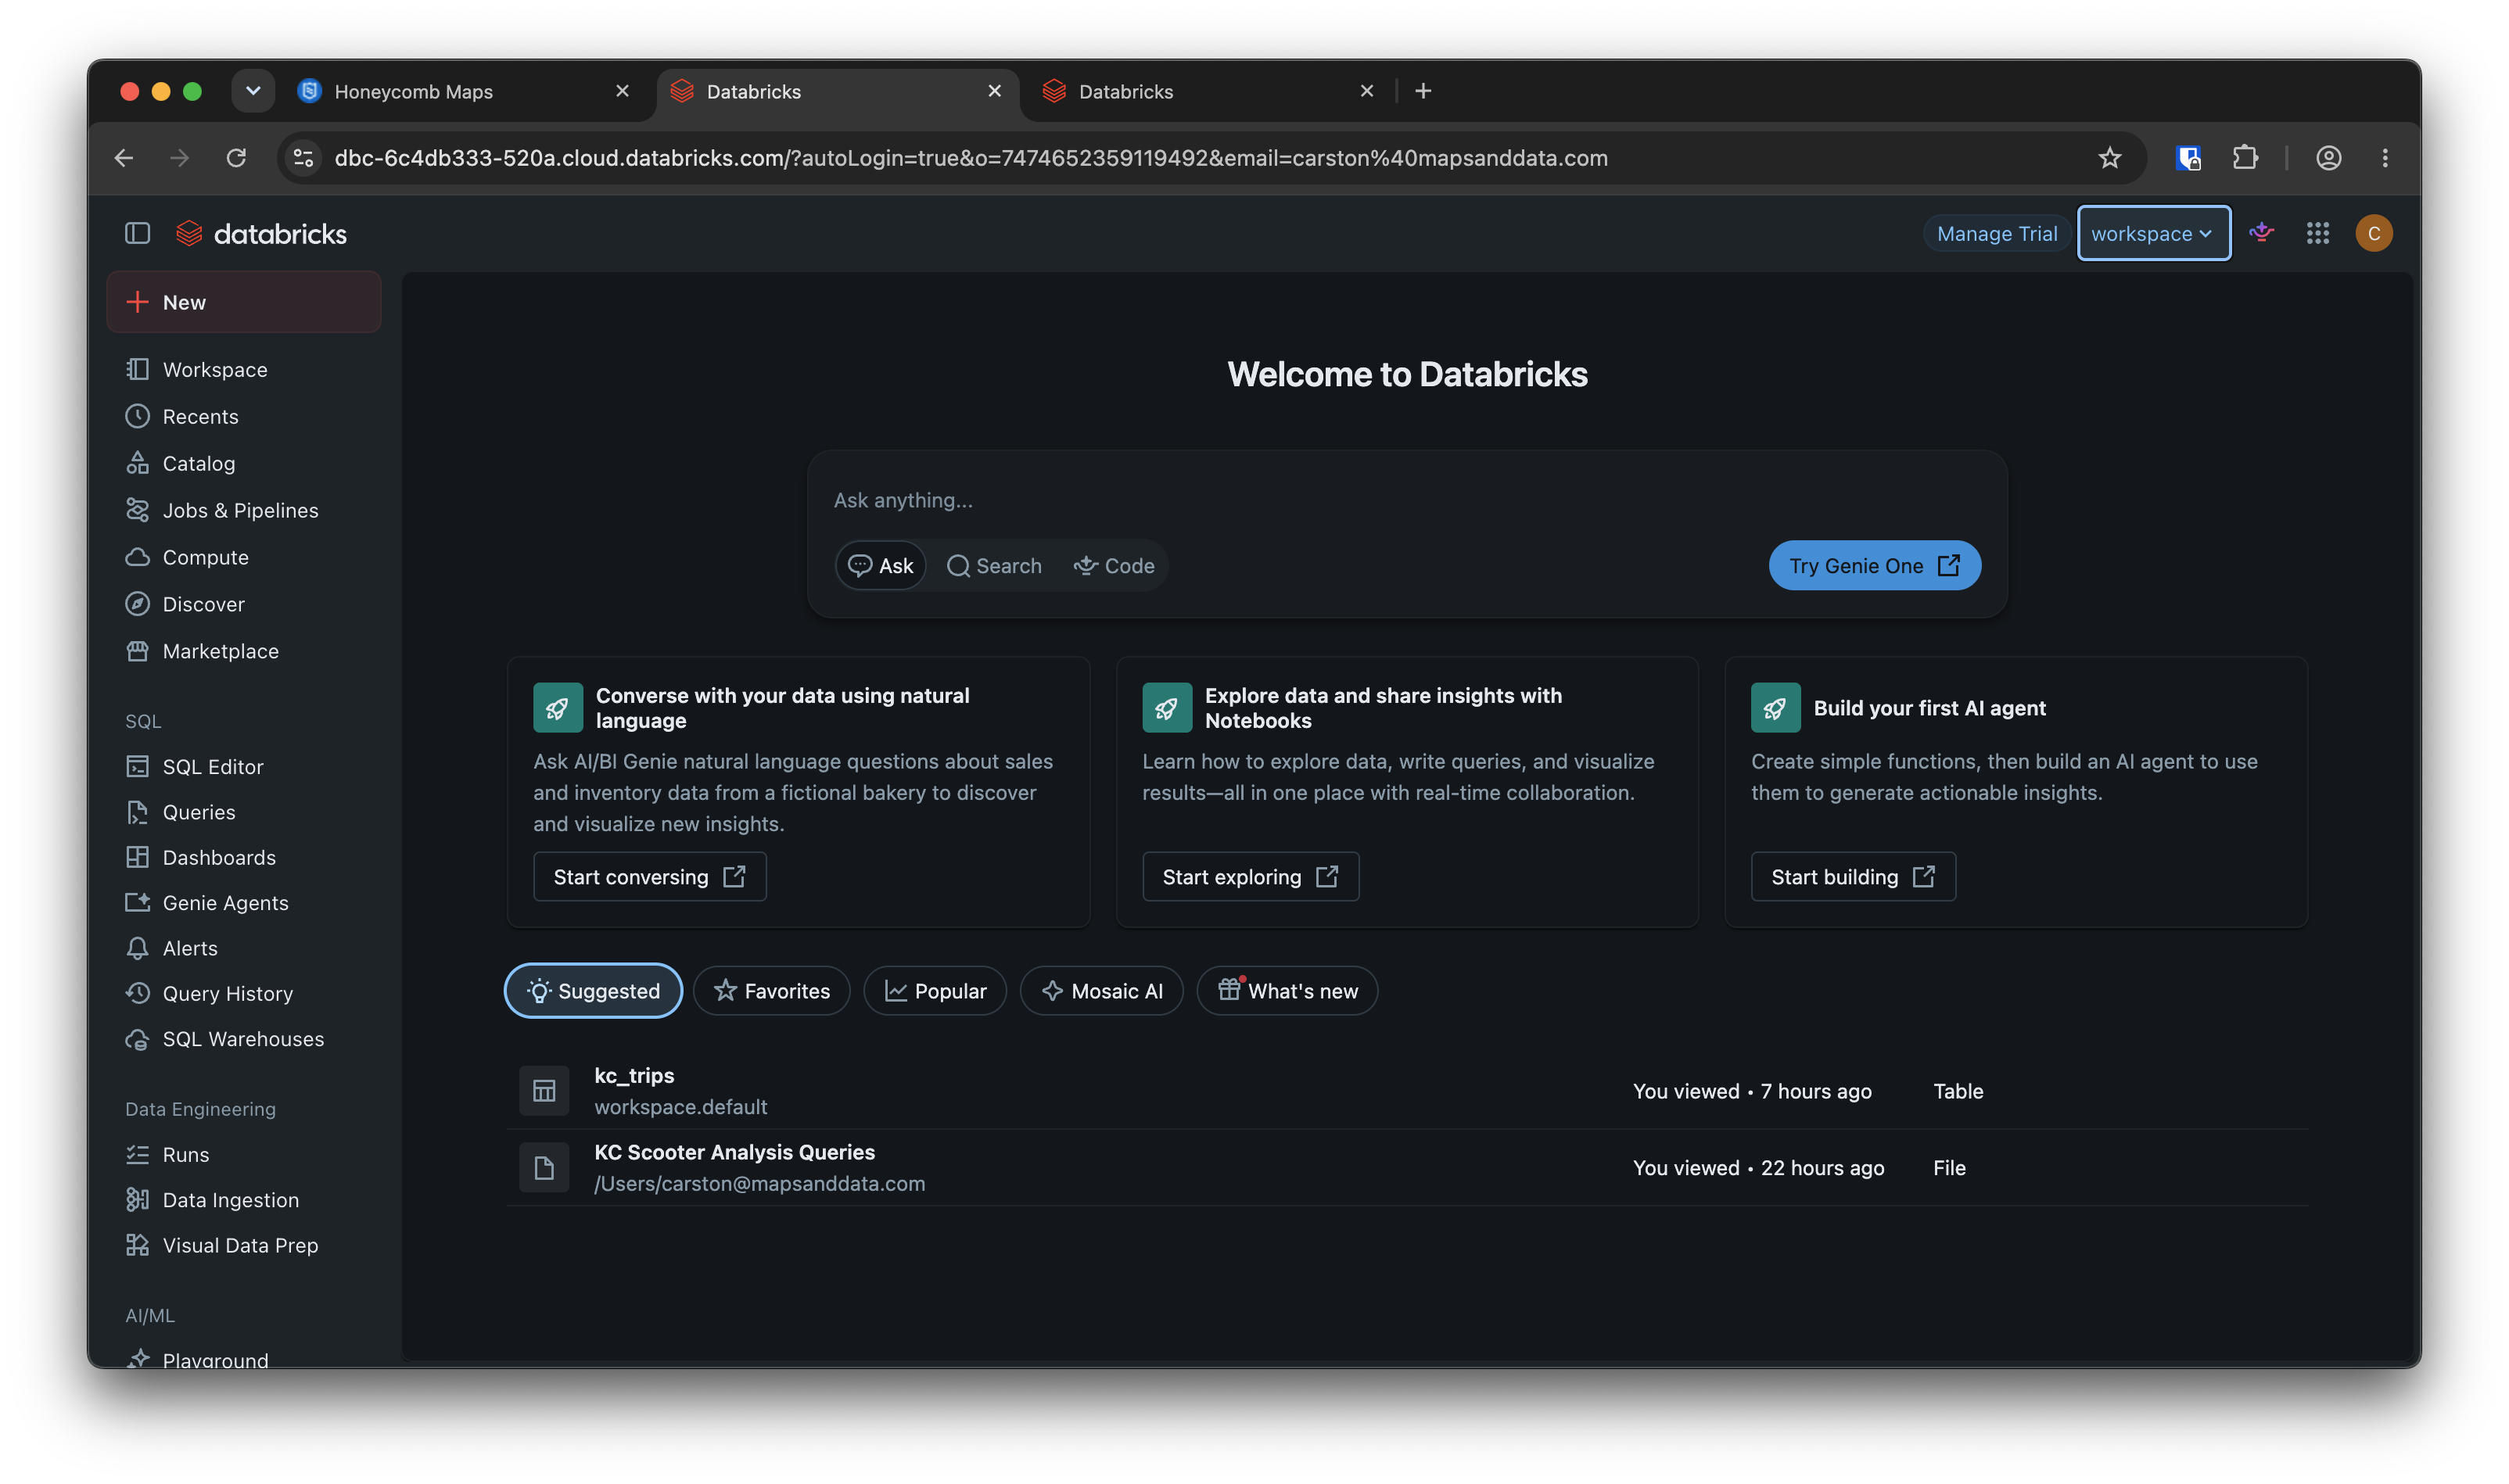Select the Ask mode toggle
This screenshot has width=2509, height=1484.
pyautogui.click(x=881, y=566)
